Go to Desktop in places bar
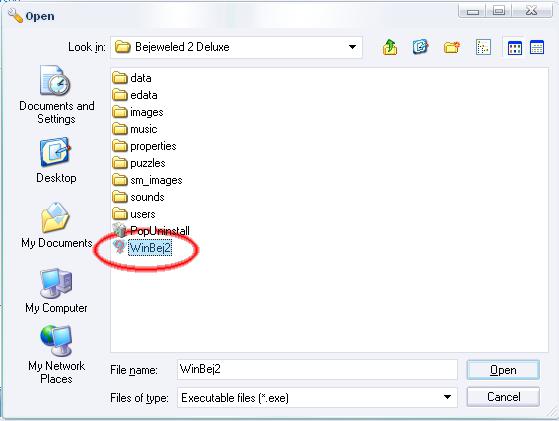This screenshot has width=559, height=421. click(x=56, y=160)
